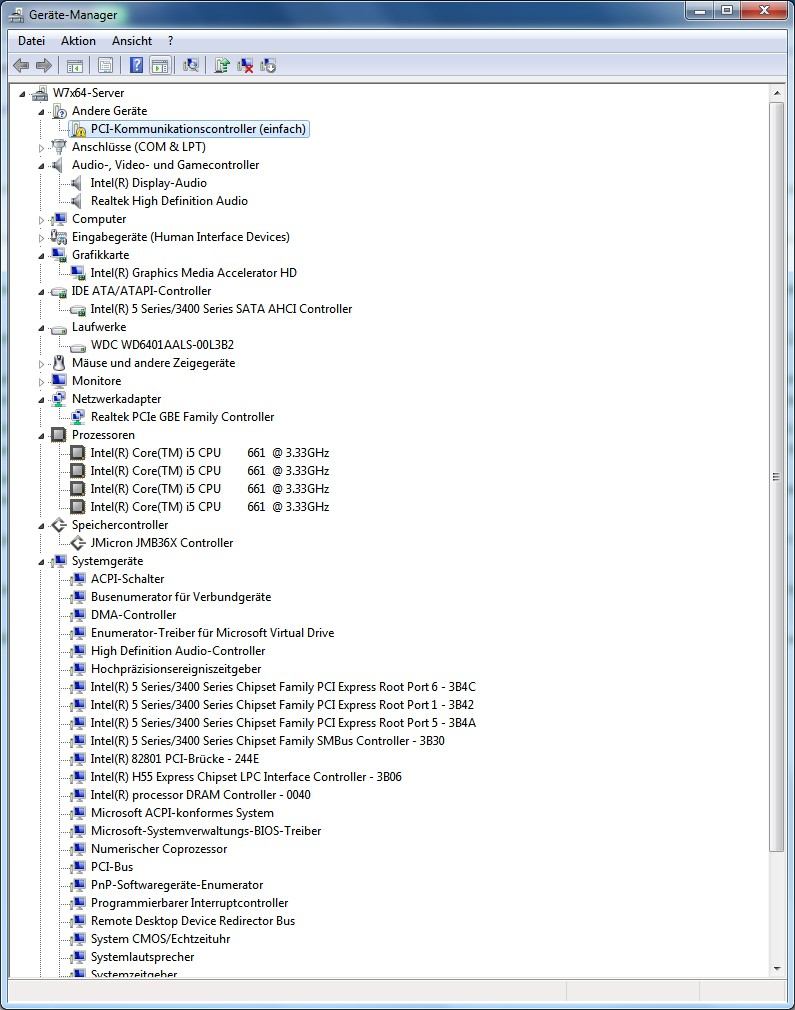Click the speaker icon of Intel(R) Display-Audio
Viewport: 795px width, 1010px height.
tap(77, 184)
